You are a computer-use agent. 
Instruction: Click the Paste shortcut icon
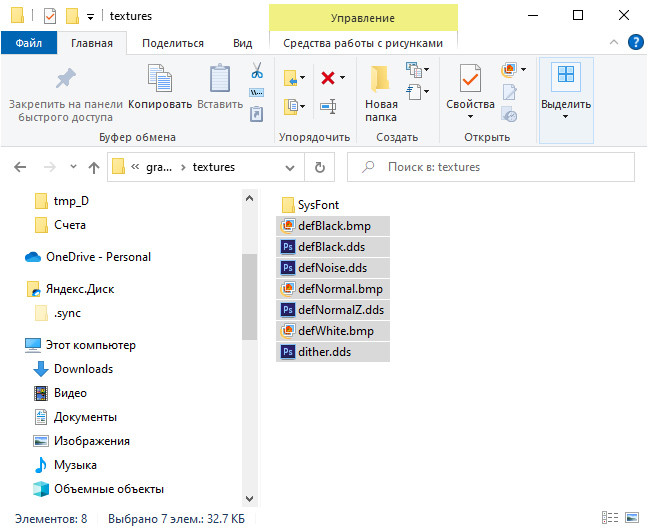click(x=257, y=114)
